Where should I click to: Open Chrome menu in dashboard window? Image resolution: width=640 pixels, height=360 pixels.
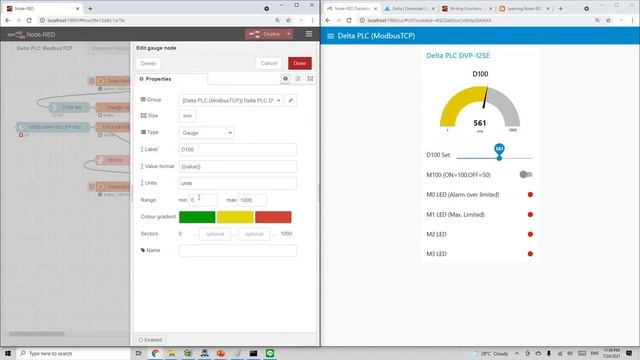[633, 20]
